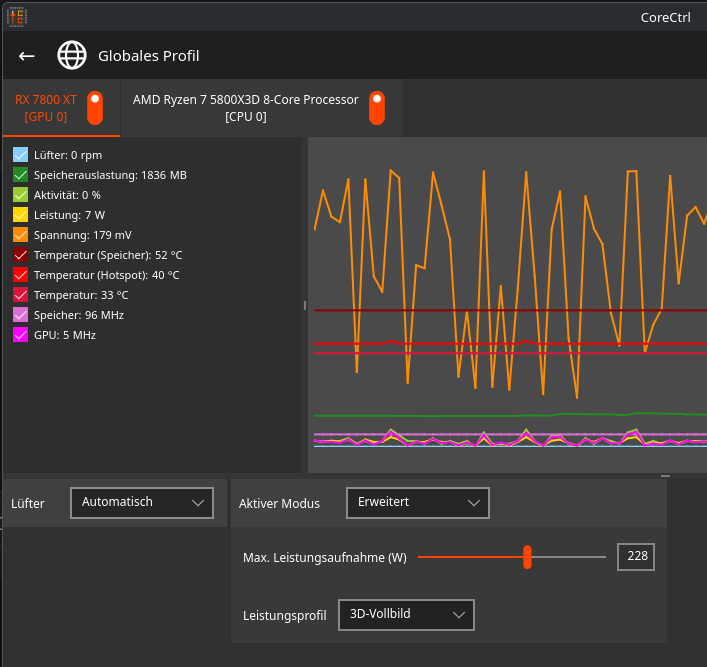Click the Leistungsprofil label
This screenshot has height=667, width=707.
click(285, 616)
